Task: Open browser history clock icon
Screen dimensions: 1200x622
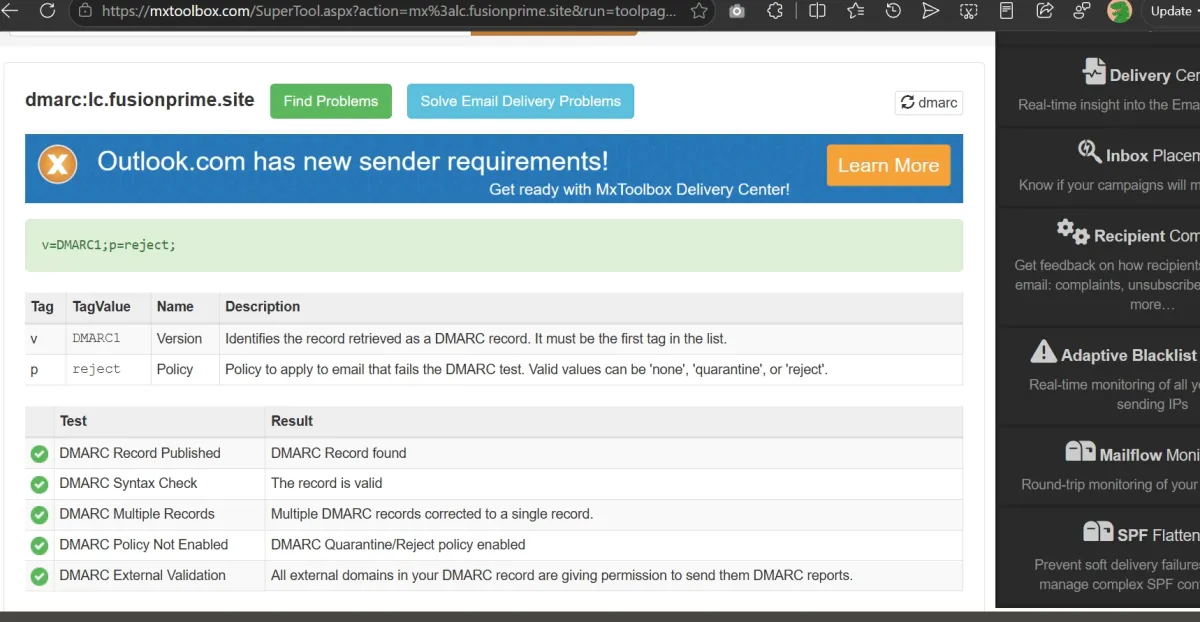Action: click(x=893, y=11)
